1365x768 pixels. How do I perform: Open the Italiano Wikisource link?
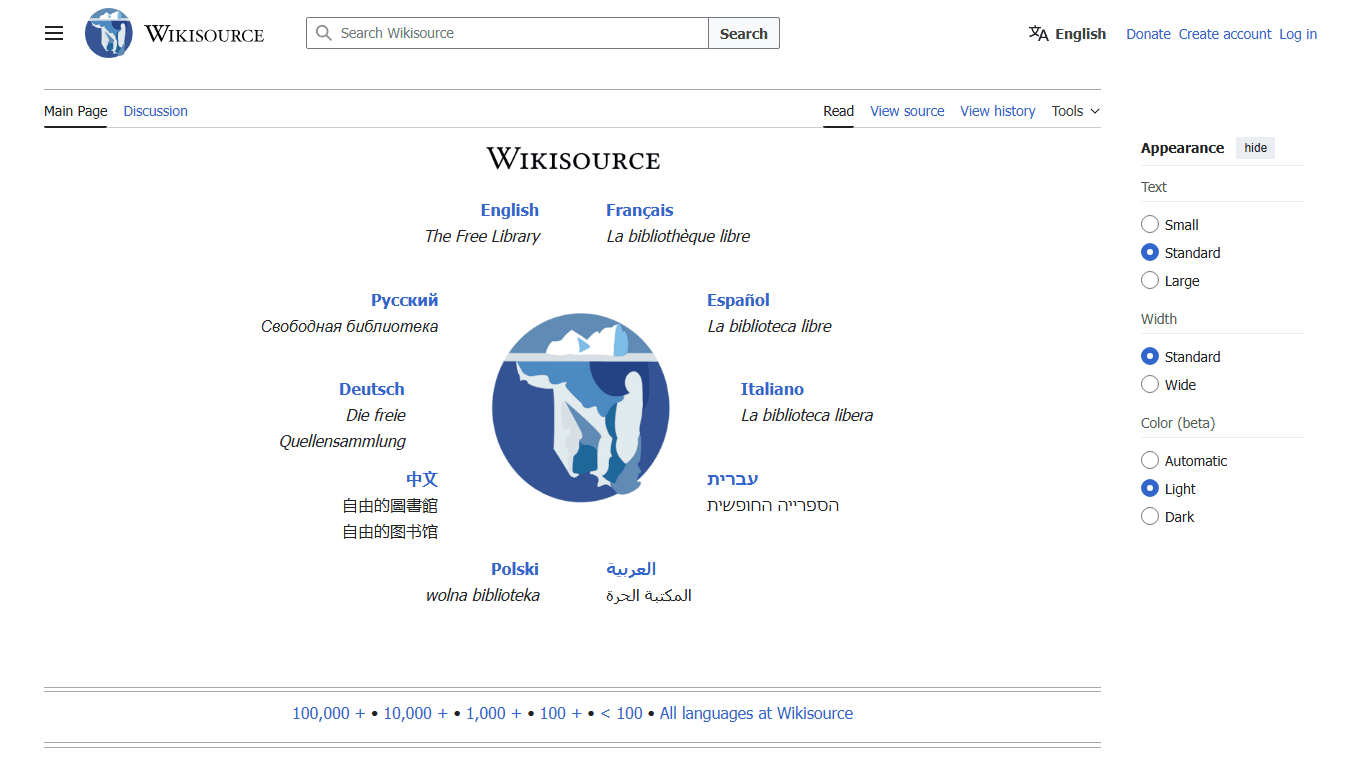click(772, 389)
